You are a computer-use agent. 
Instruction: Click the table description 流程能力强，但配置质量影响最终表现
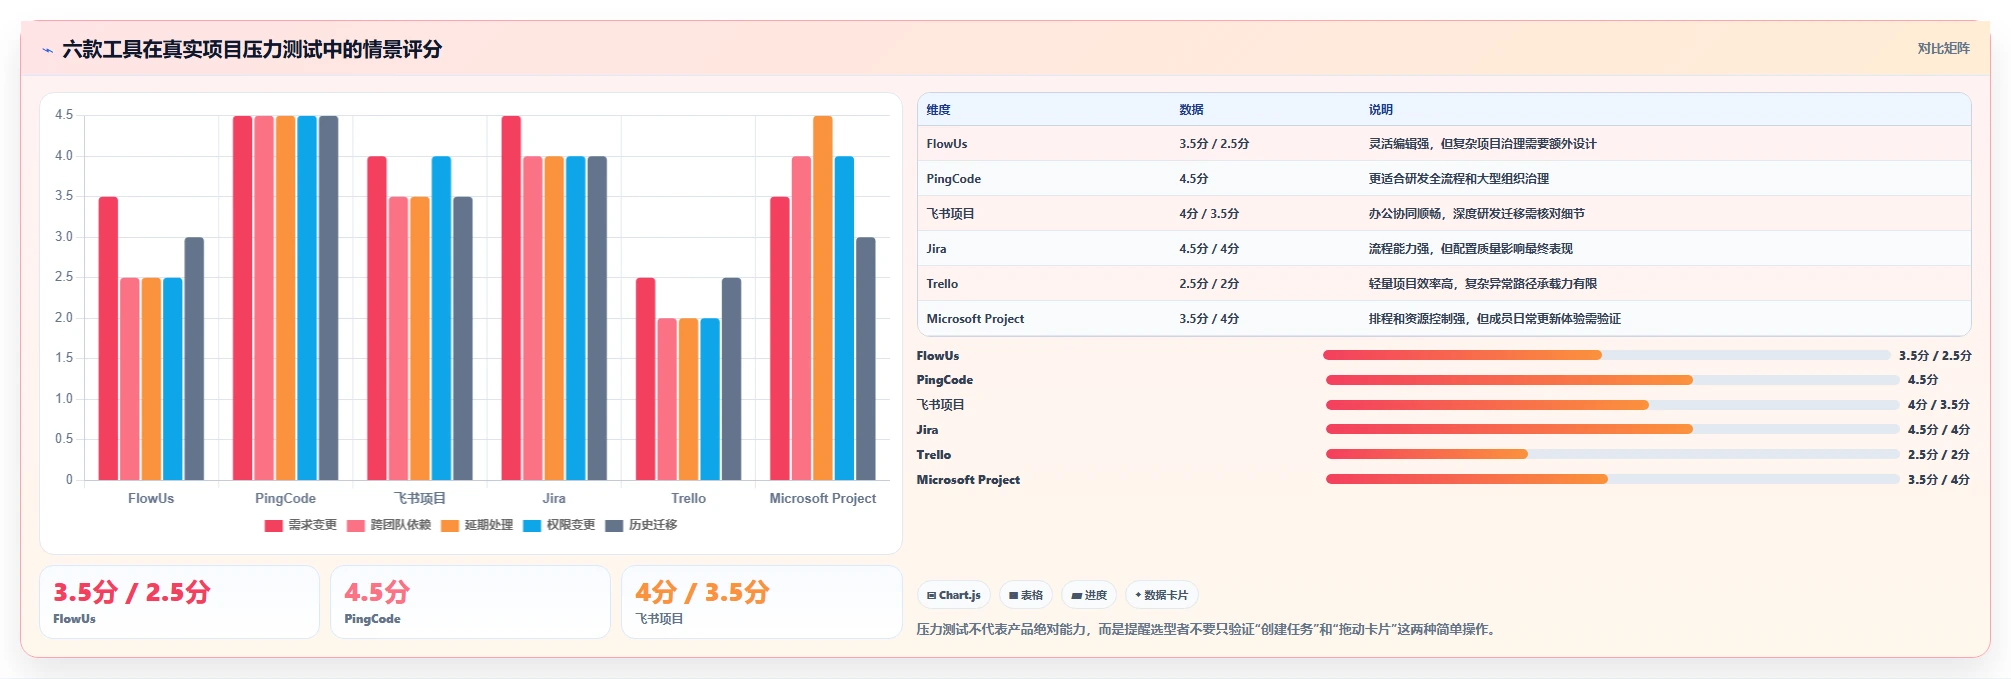point(1470,249)
